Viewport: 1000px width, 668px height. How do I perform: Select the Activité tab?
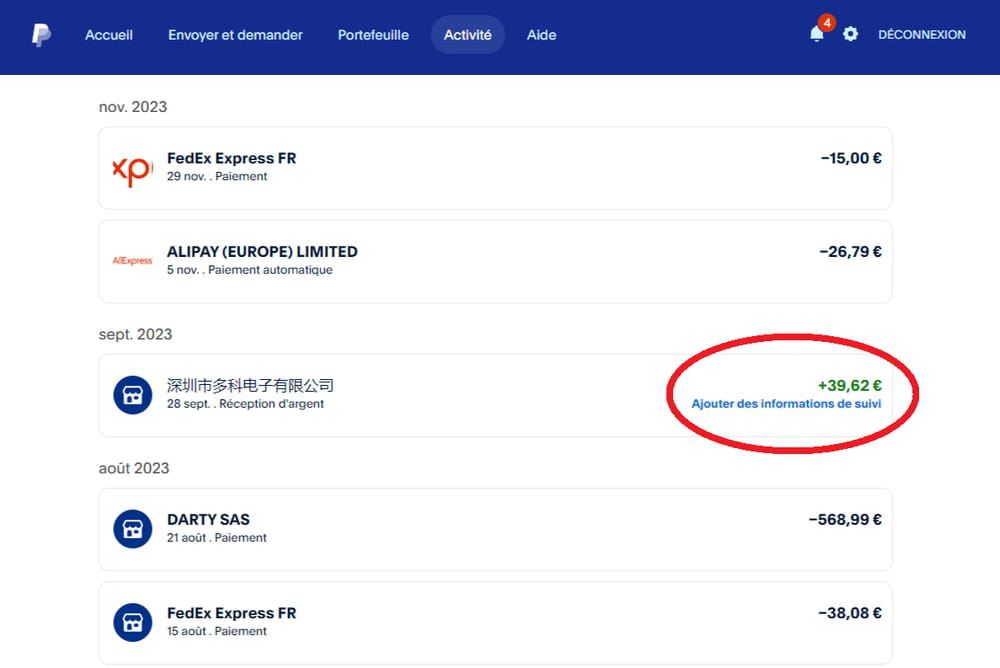click(x=467, y=35)
